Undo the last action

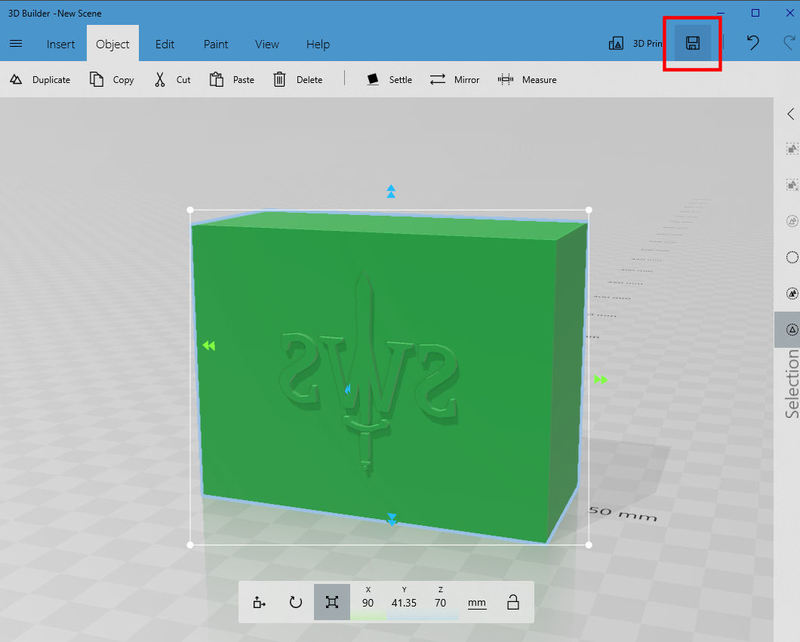(x=751, y=43)
